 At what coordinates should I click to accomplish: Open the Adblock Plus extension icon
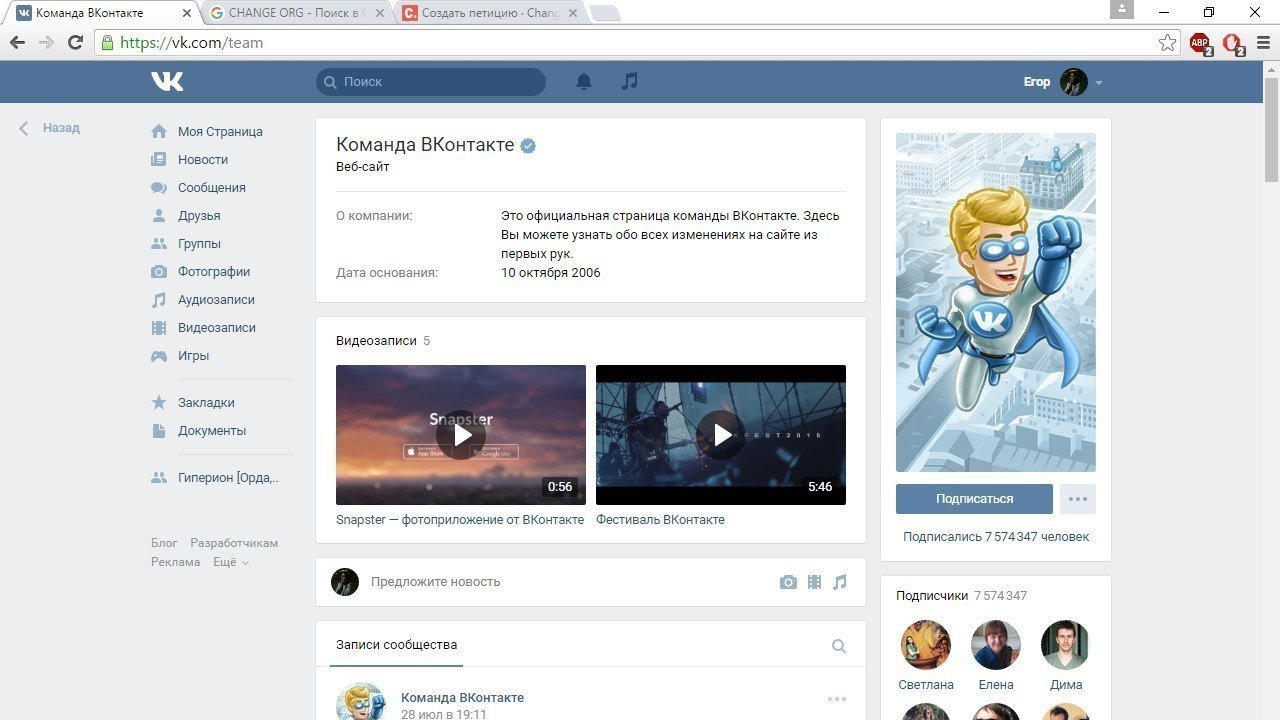click(x=1200, y=43)
